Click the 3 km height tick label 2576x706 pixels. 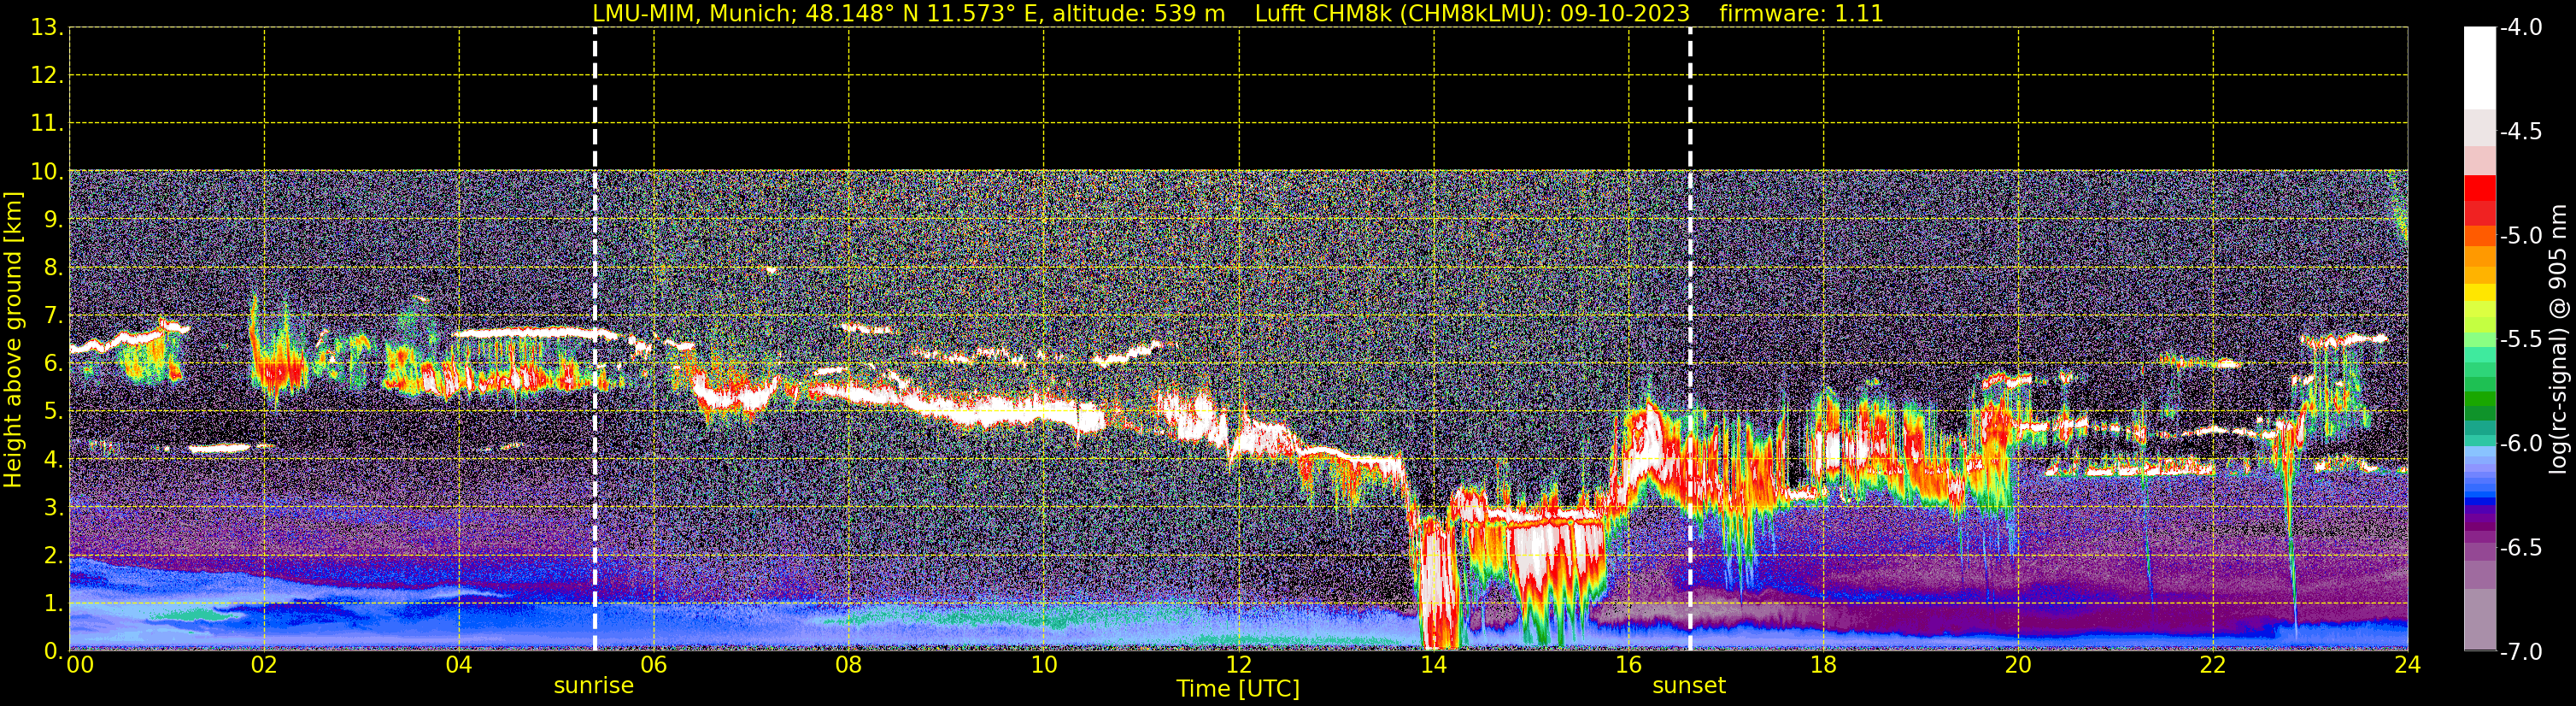click(x=54, y=508)
